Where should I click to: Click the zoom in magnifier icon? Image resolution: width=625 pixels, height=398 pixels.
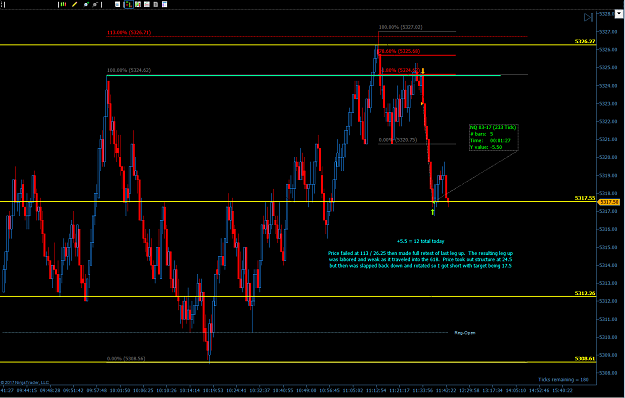[x=86, y=4]
